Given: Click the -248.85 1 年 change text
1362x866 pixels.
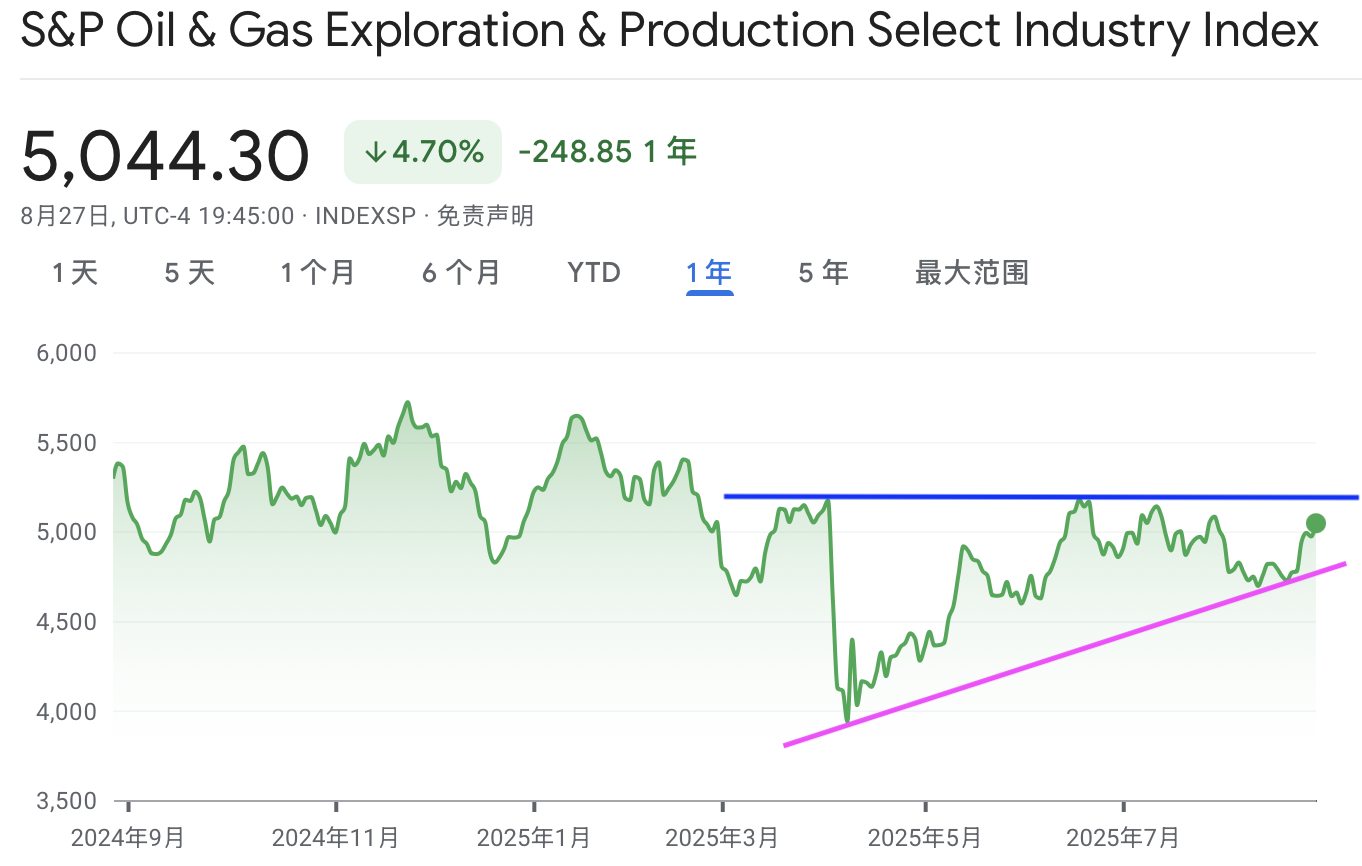Looking at the screenshot, I should tap(607, 152).
